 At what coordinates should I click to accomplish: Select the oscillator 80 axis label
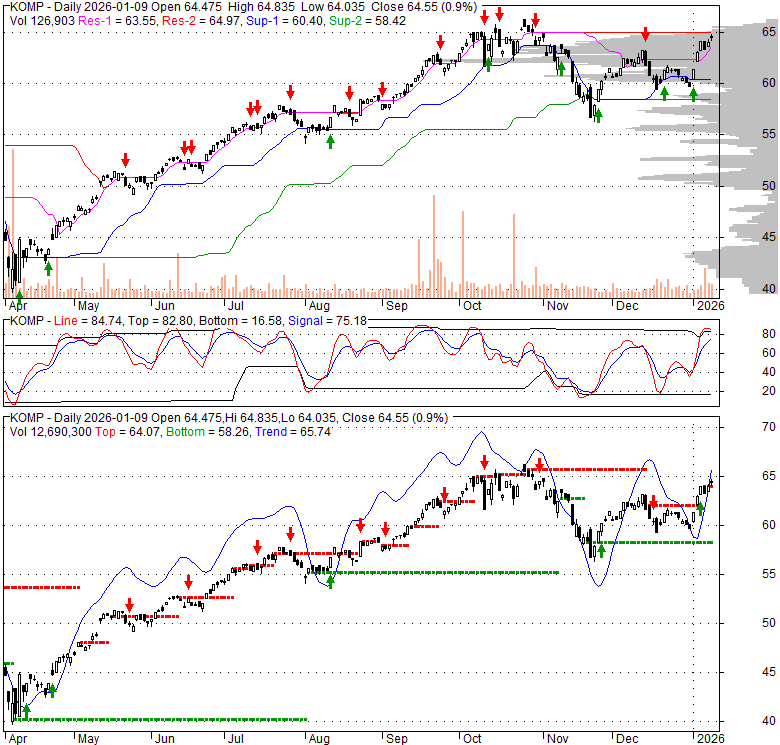click(769, 334)
